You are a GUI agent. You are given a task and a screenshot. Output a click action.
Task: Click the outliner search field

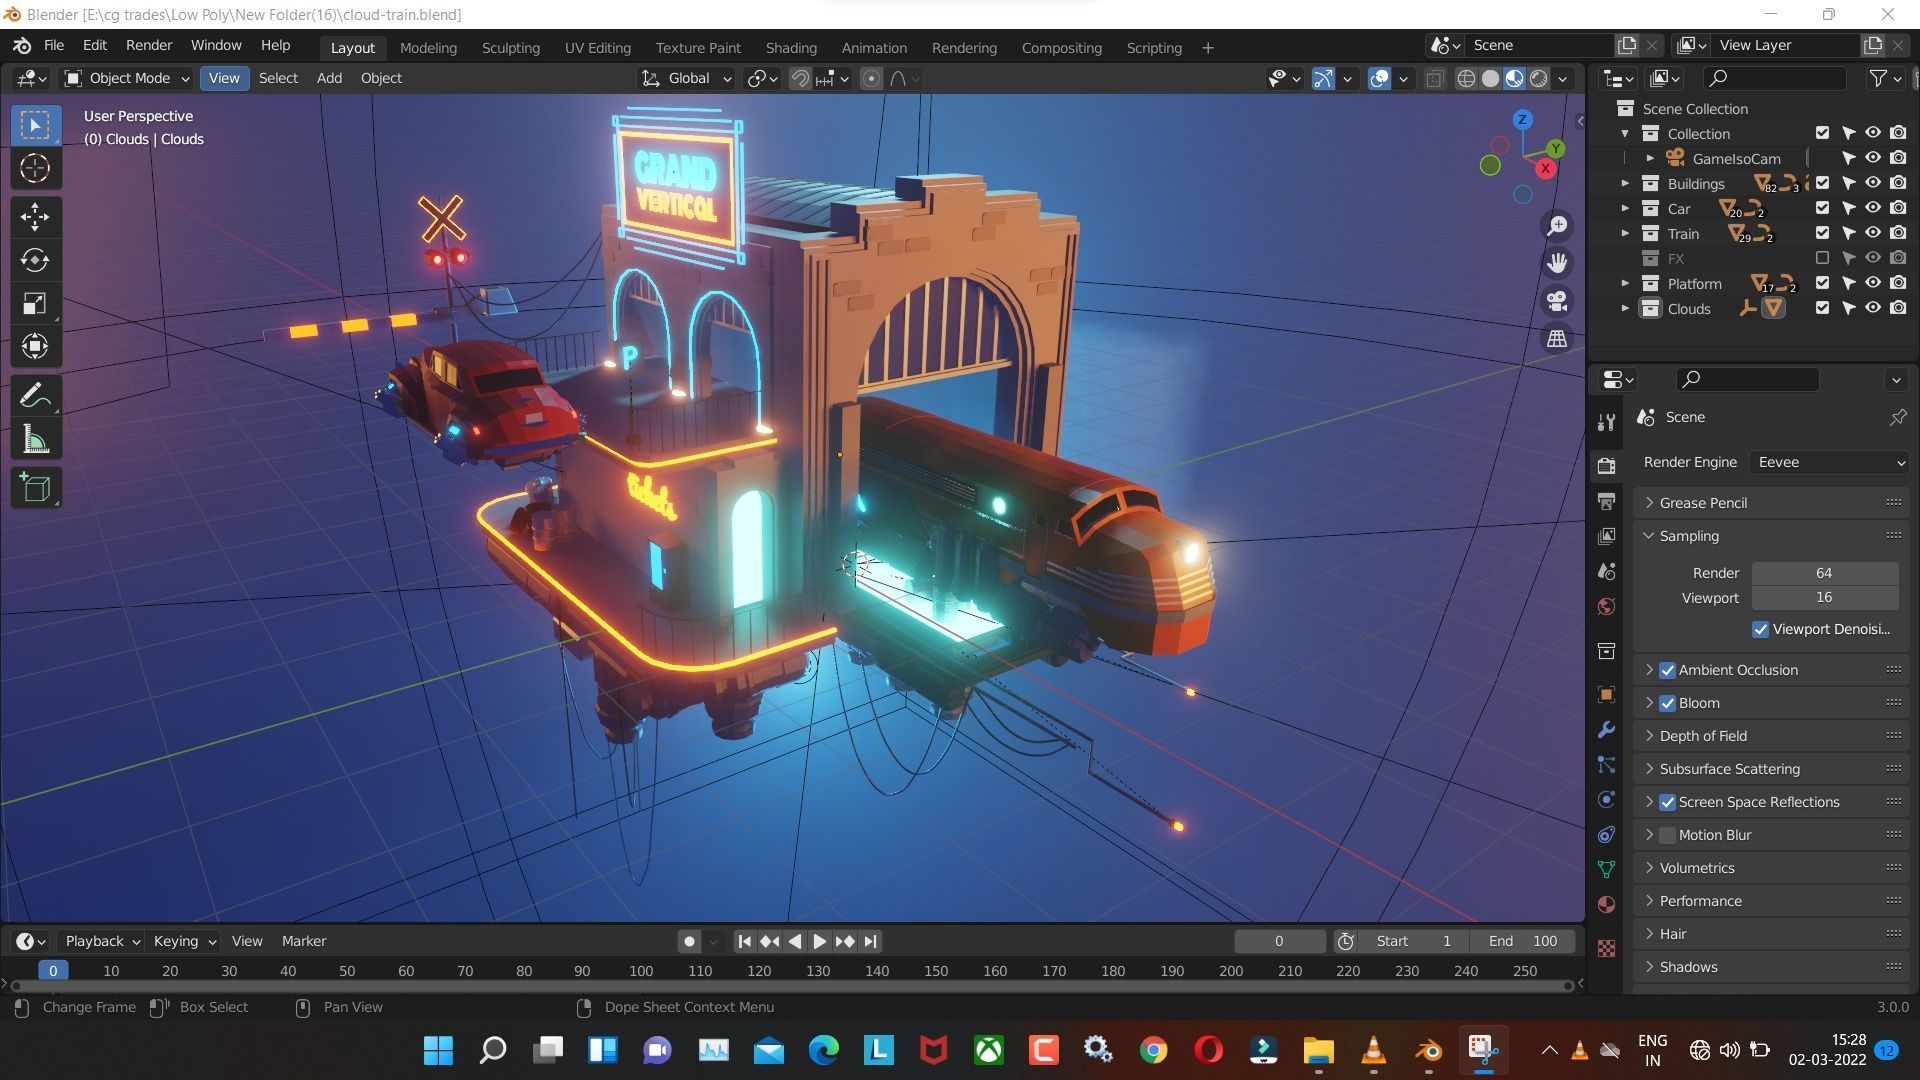coord(1775,78)
